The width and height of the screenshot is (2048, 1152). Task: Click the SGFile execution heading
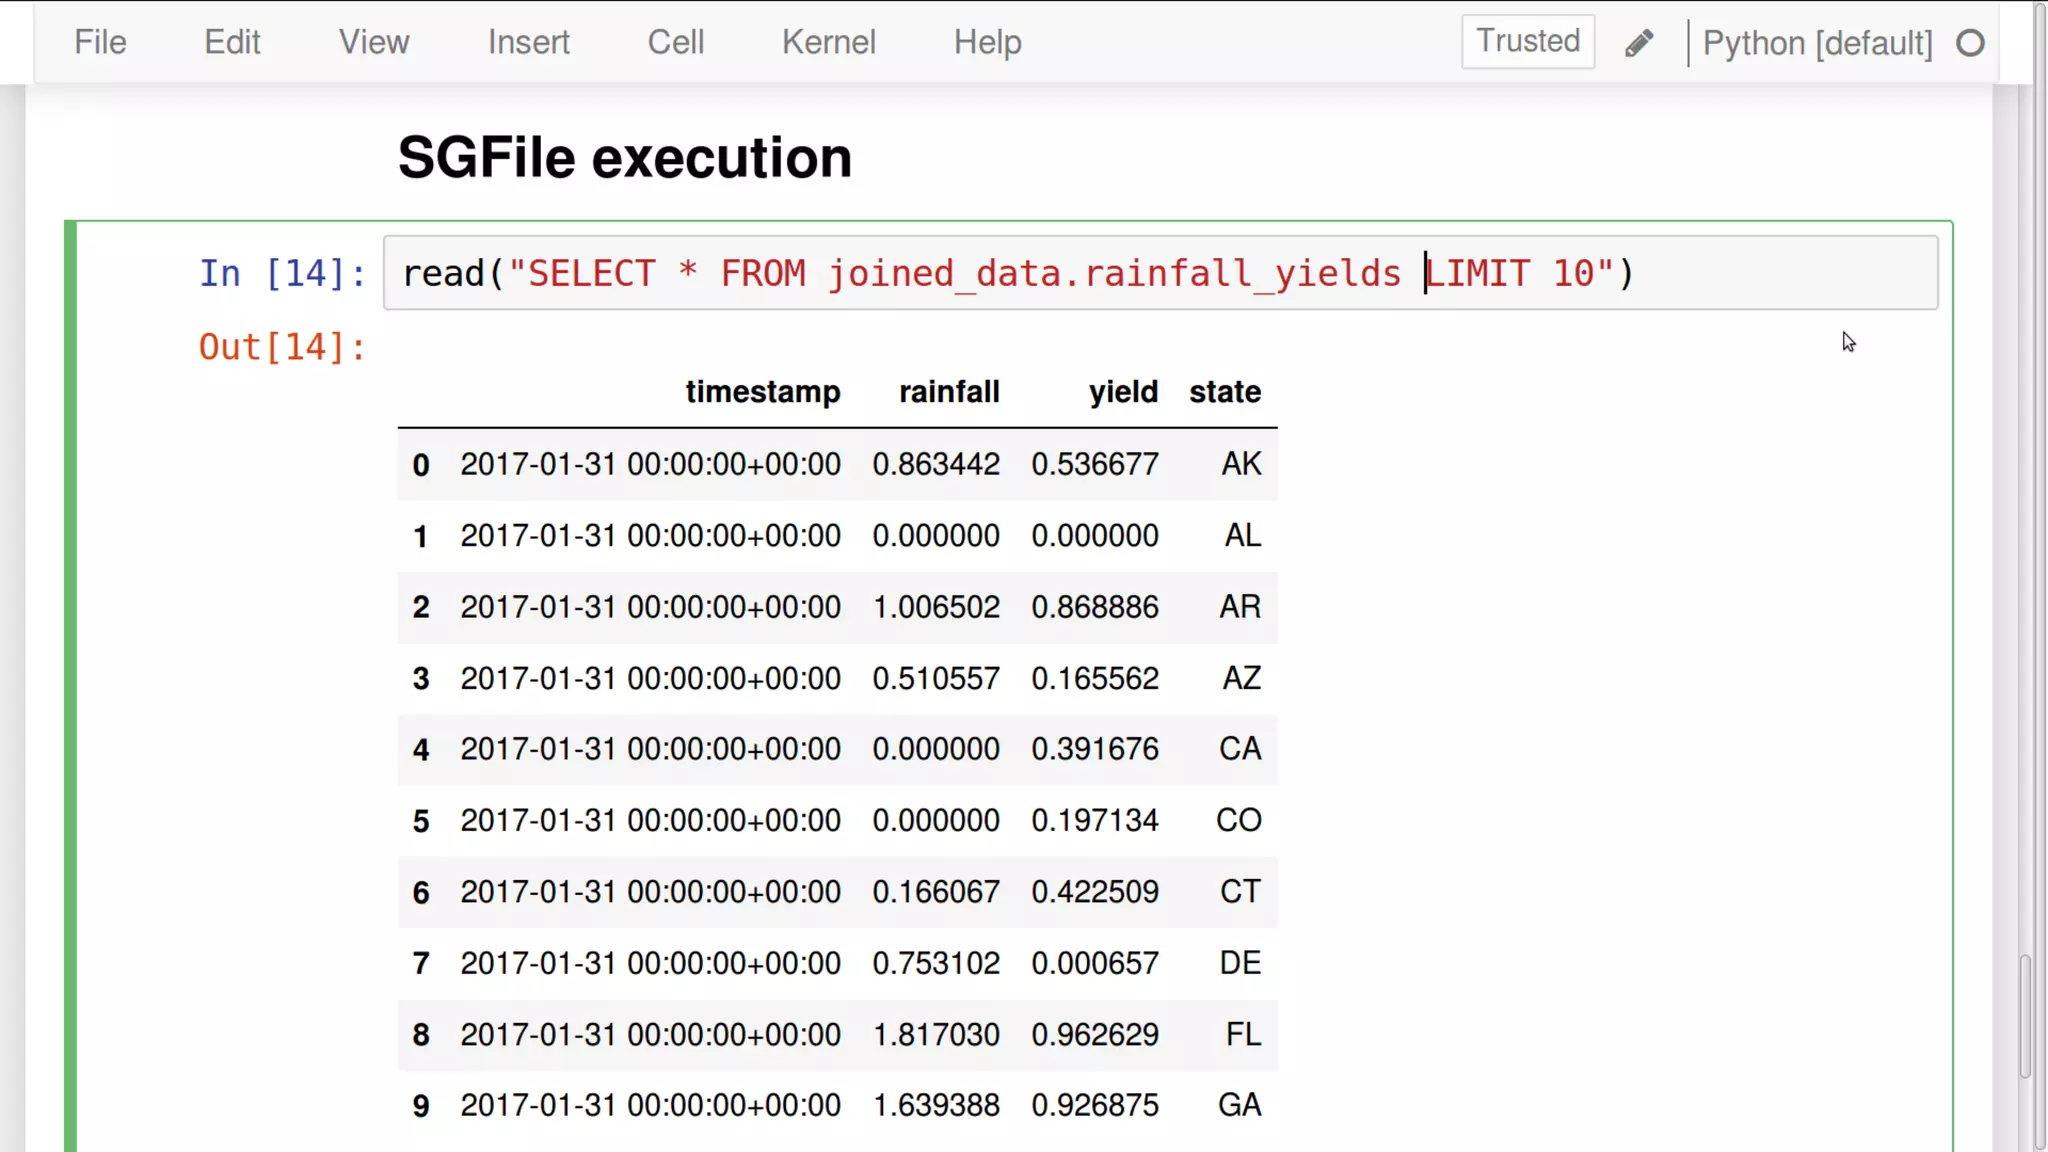[625, 158]
